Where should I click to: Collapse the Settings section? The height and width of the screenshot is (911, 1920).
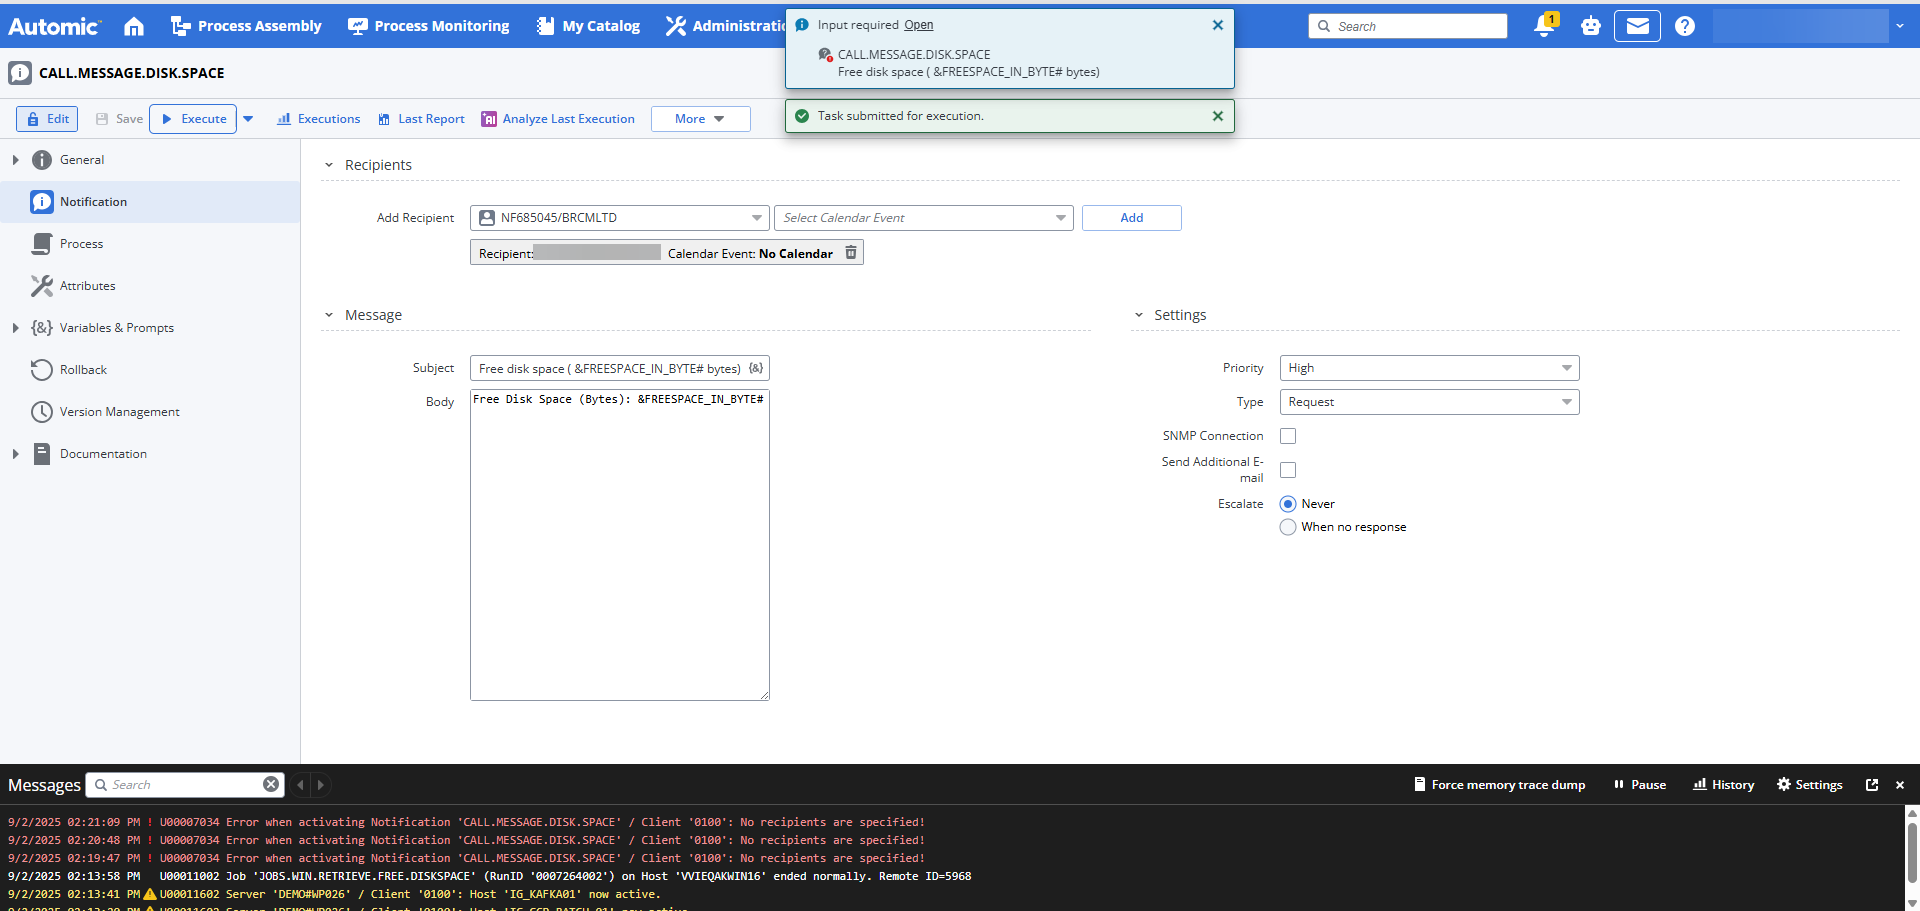click(1138, 315)
